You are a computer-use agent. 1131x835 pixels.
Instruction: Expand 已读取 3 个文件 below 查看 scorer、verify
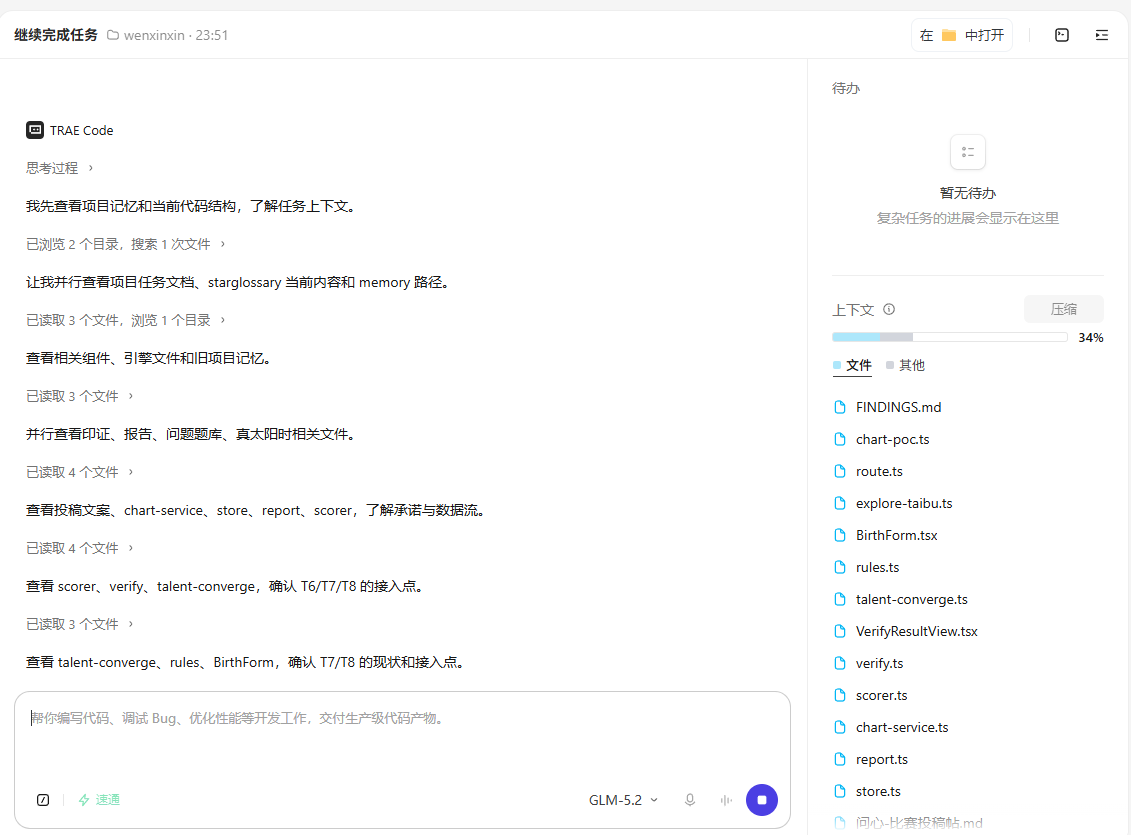point(79,624)
